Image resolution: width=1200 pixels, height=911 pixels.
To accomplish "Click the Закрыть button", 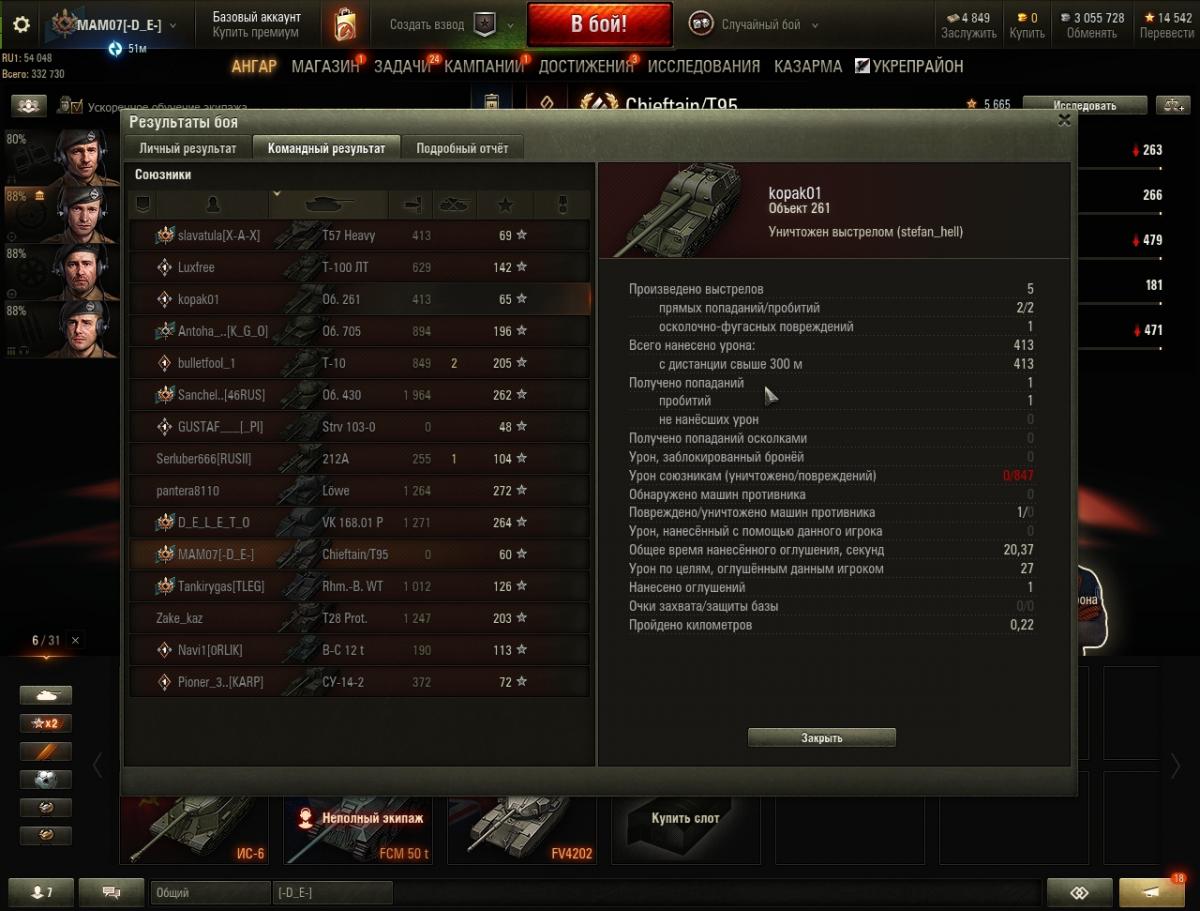I will (x=822, y=738).
